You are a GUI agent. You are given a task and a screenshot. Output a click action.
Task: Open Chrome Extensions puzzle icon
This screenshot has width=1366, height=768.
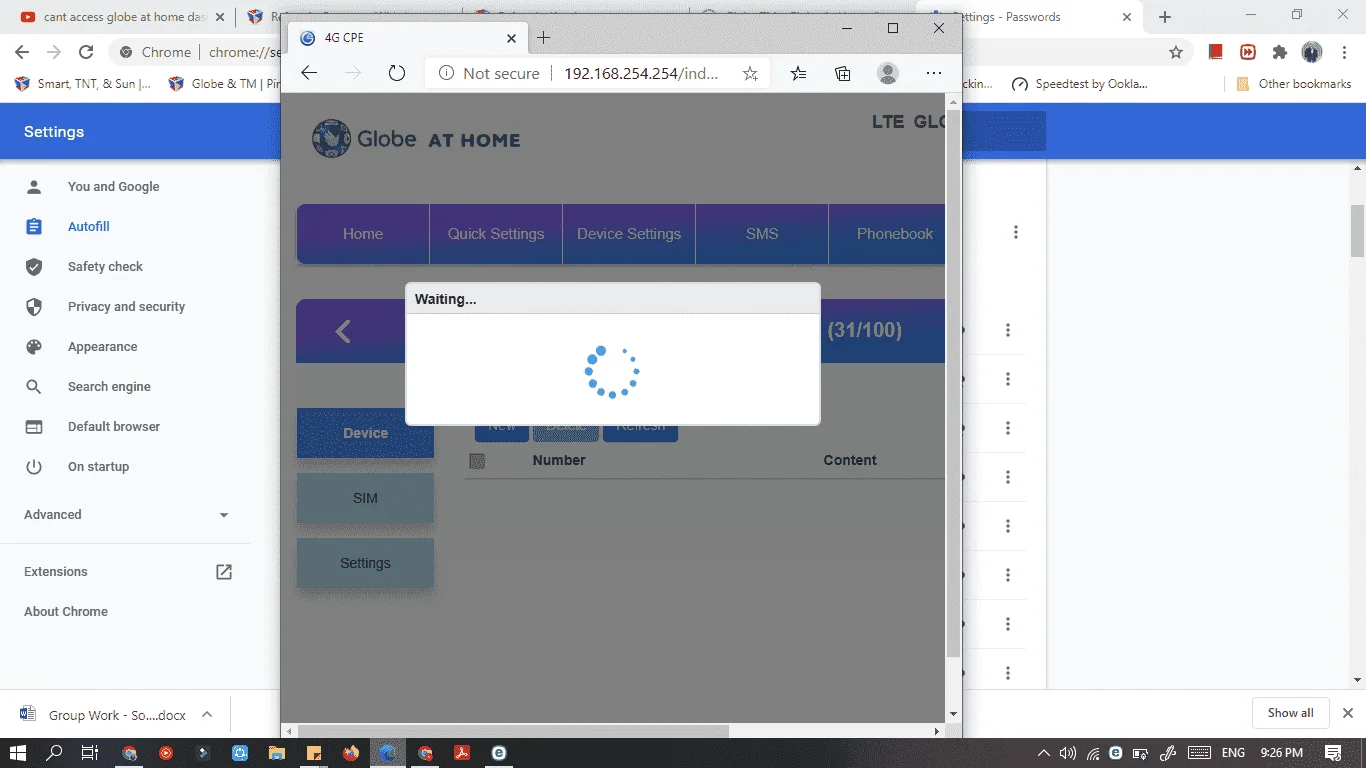1280,52
